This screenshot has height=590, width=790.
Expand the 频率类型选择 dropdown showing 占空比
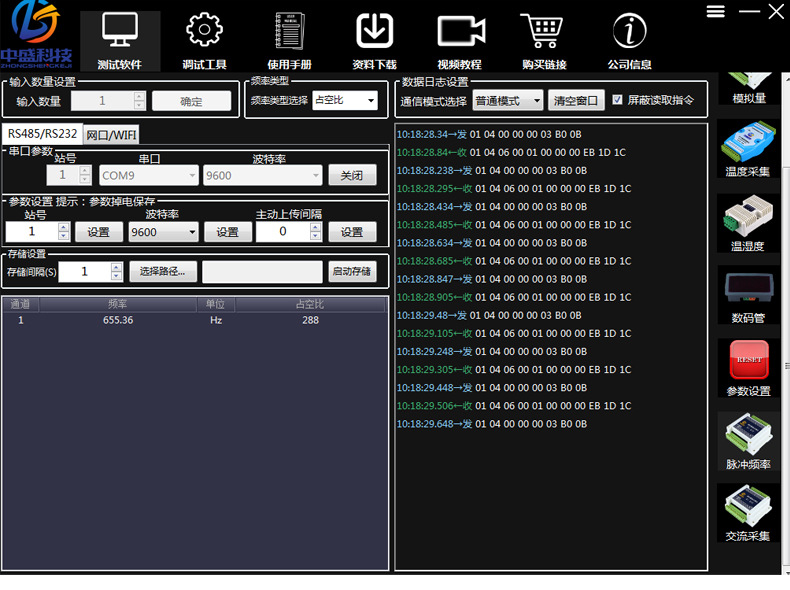coord(345,100)
